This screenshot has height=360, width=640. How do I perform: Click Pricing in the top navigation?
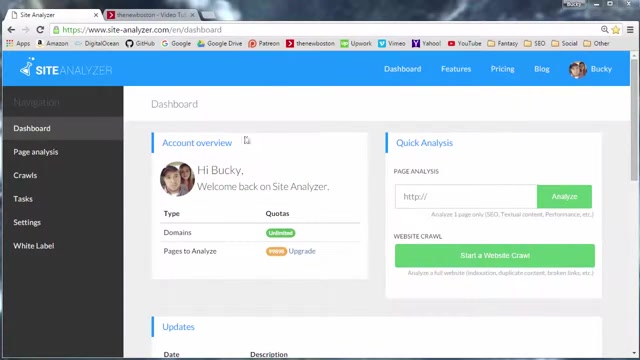point(502,69)
